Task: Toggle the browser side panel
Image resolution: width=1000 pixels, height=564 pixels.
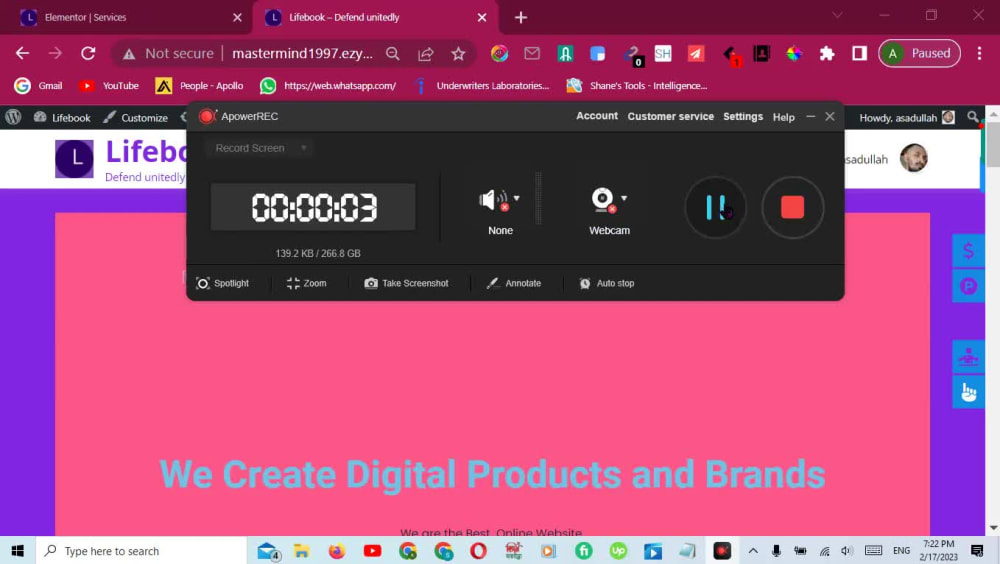Action: 860,54
